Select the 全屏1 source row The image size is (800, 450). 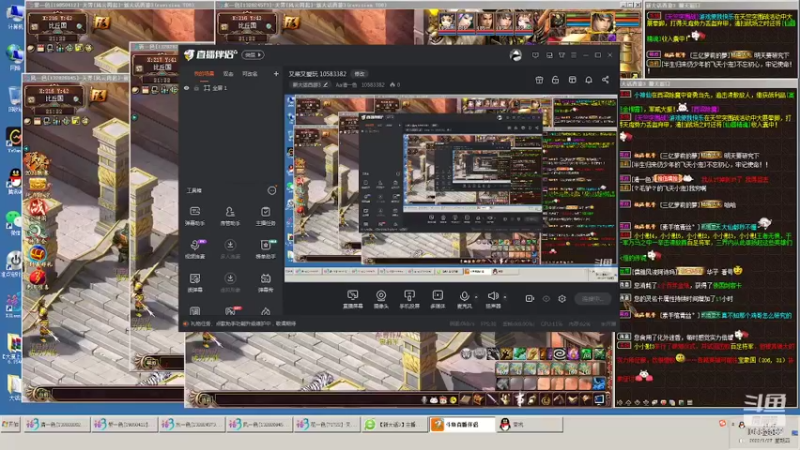[231, 88]
